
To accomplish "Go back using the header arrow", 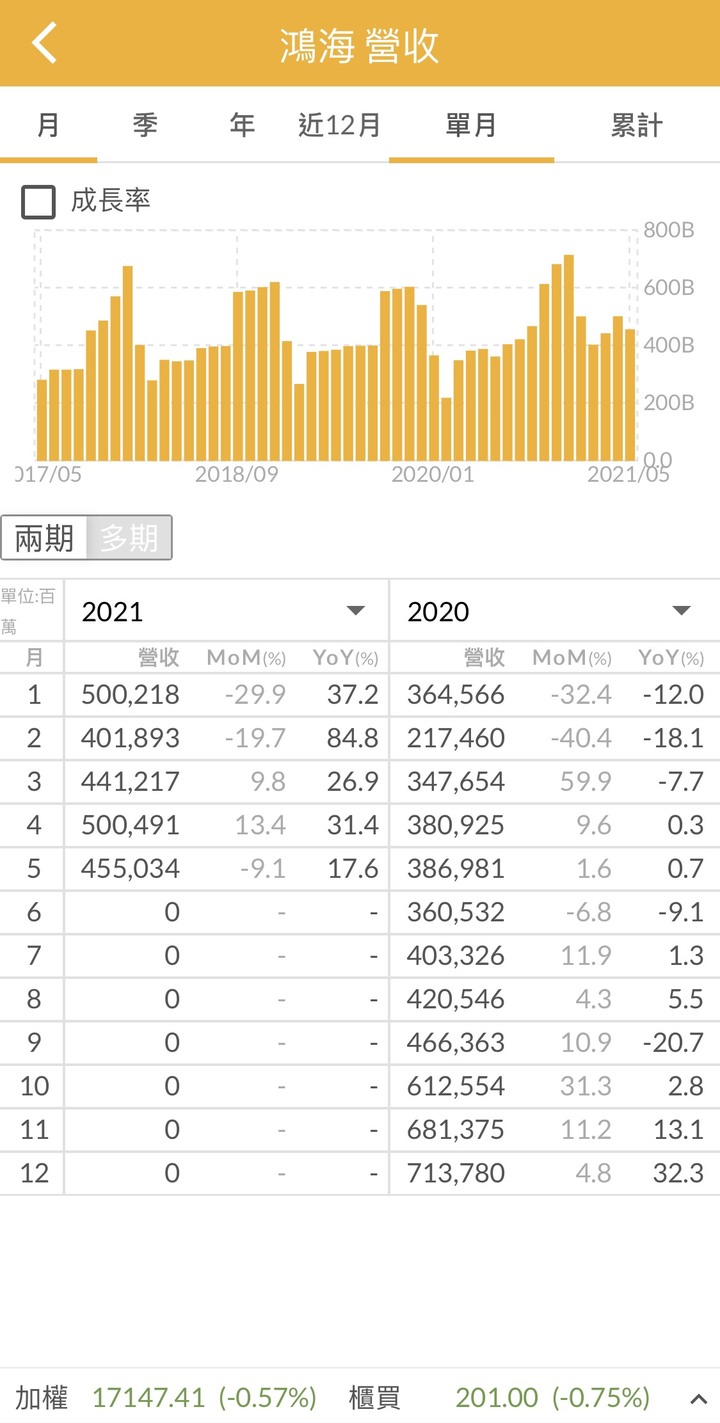I will [x=45, y=44].
